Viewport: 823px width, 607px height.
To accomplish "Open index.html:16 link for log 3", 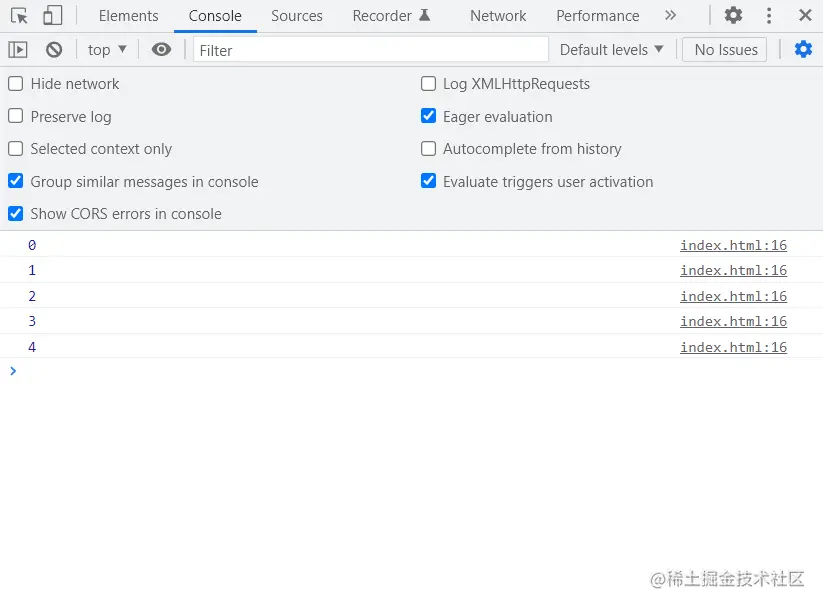I will [x=733, y=321].
